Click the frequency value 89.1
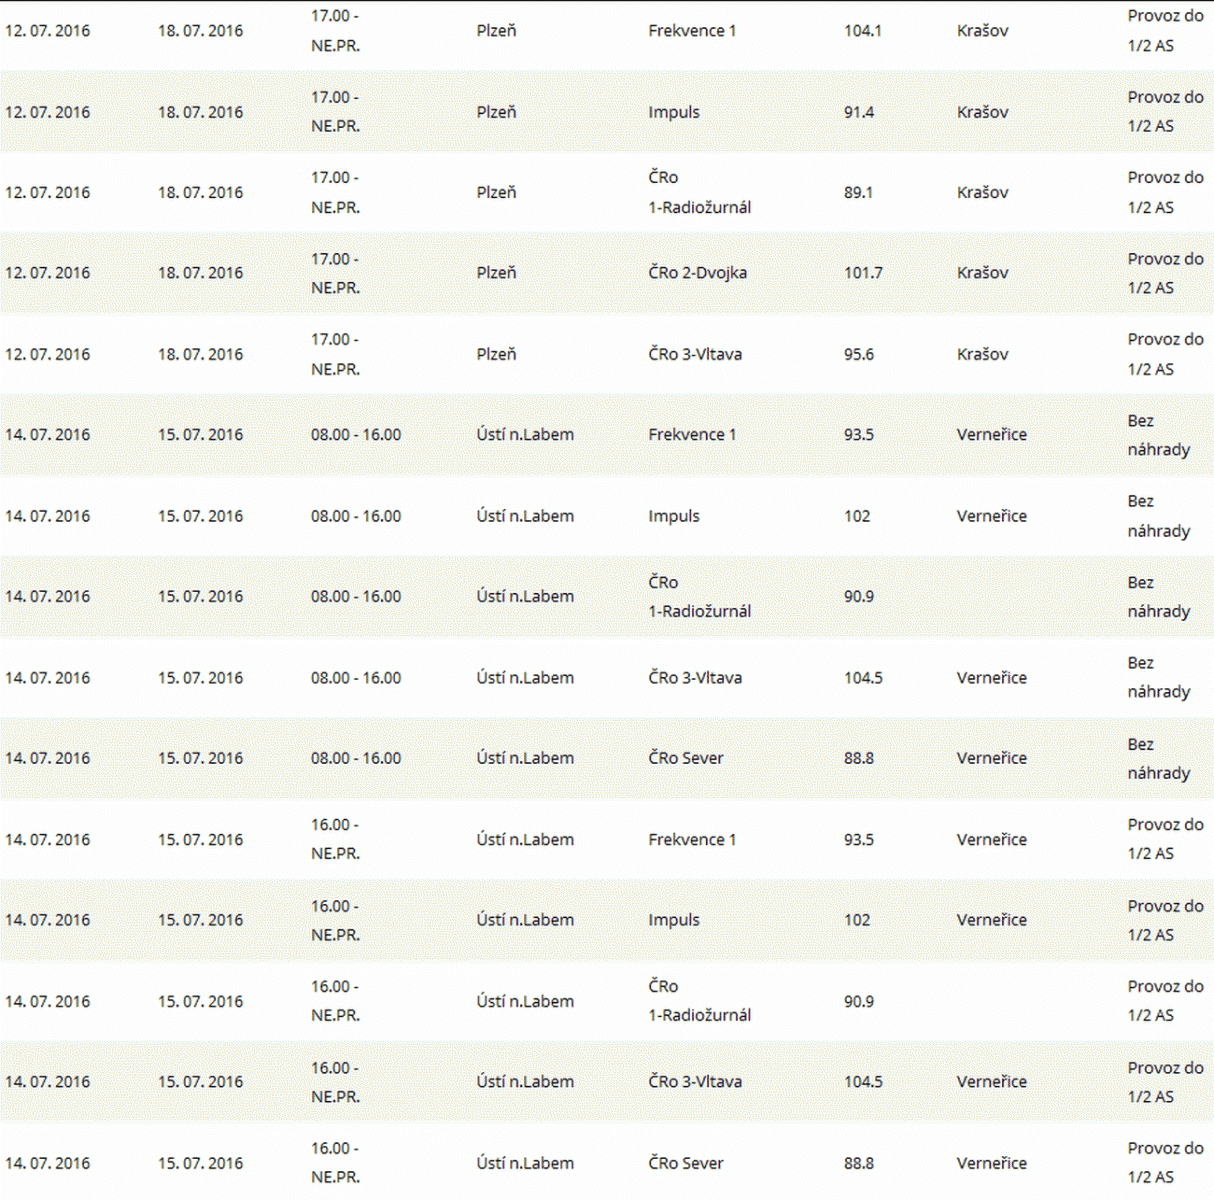This screenshot has height=1200, width=1214. (x=858, y=192)
